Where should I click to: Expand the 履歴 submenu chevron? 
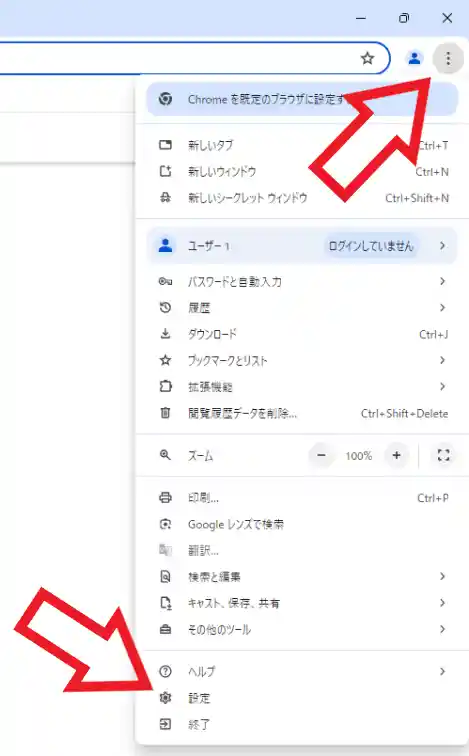tap(442, 307)
